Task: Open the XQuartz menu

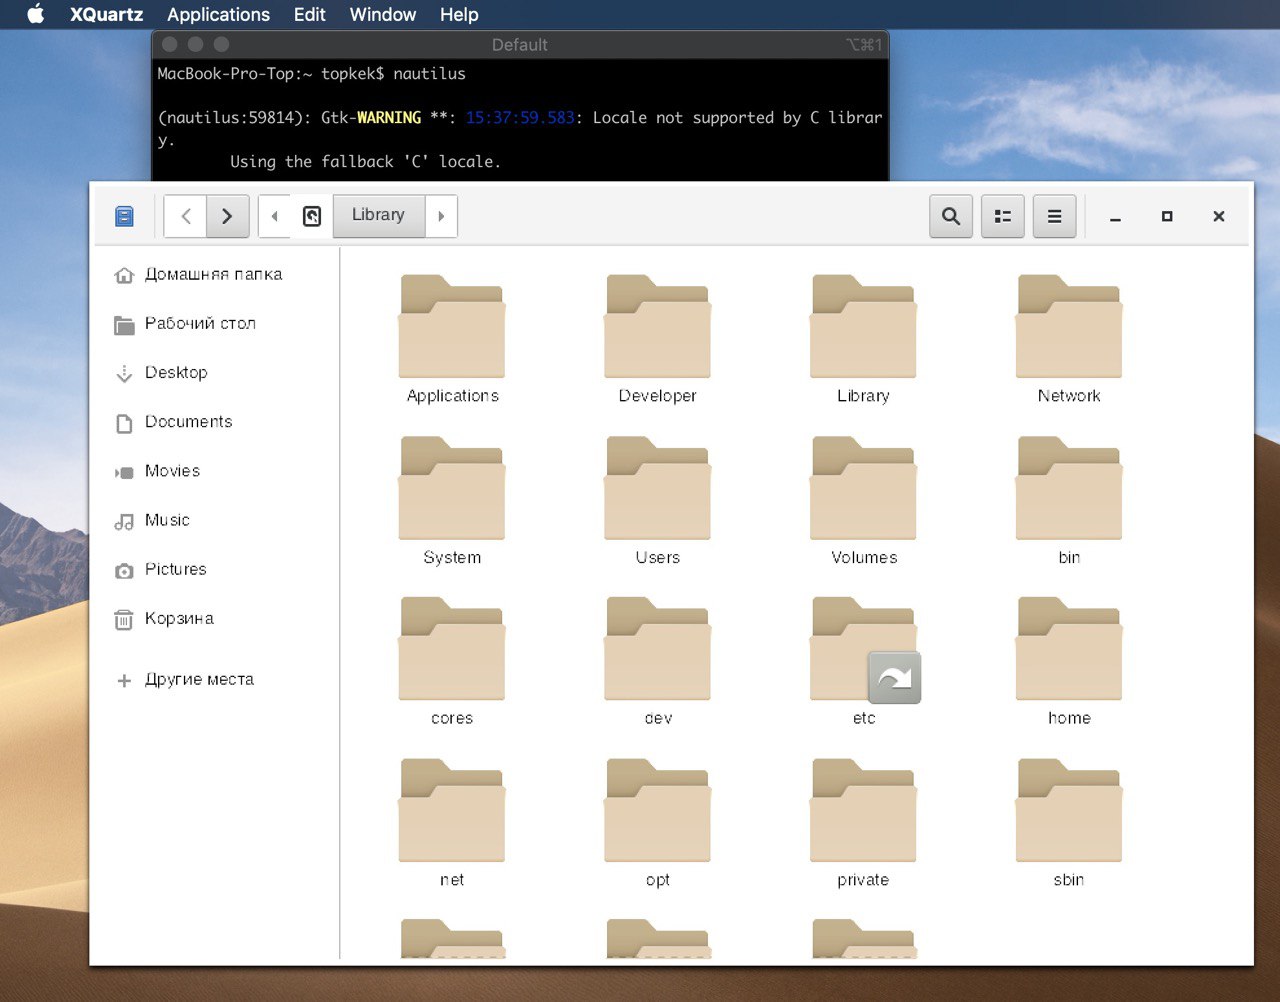Action: click(106, 14)
